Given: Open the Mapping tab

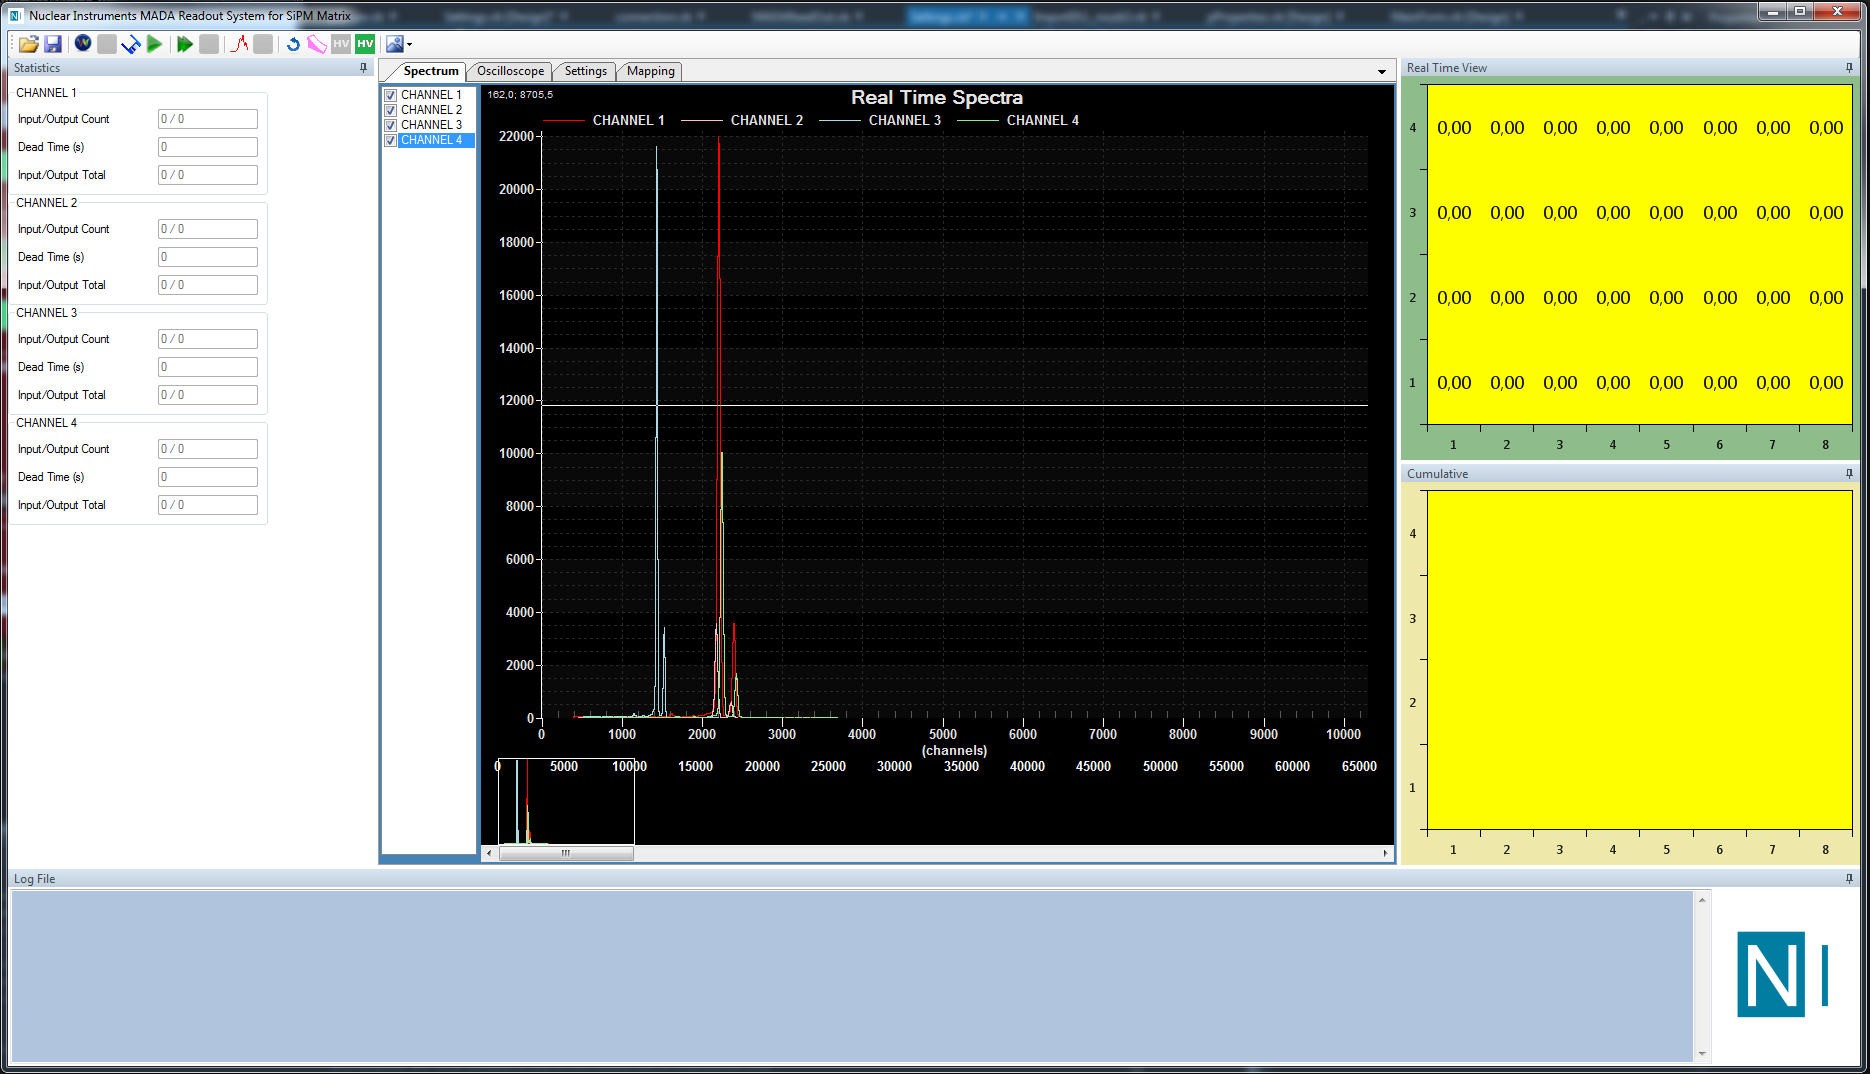Looking at the screenshot, I should tap(650, 71).
